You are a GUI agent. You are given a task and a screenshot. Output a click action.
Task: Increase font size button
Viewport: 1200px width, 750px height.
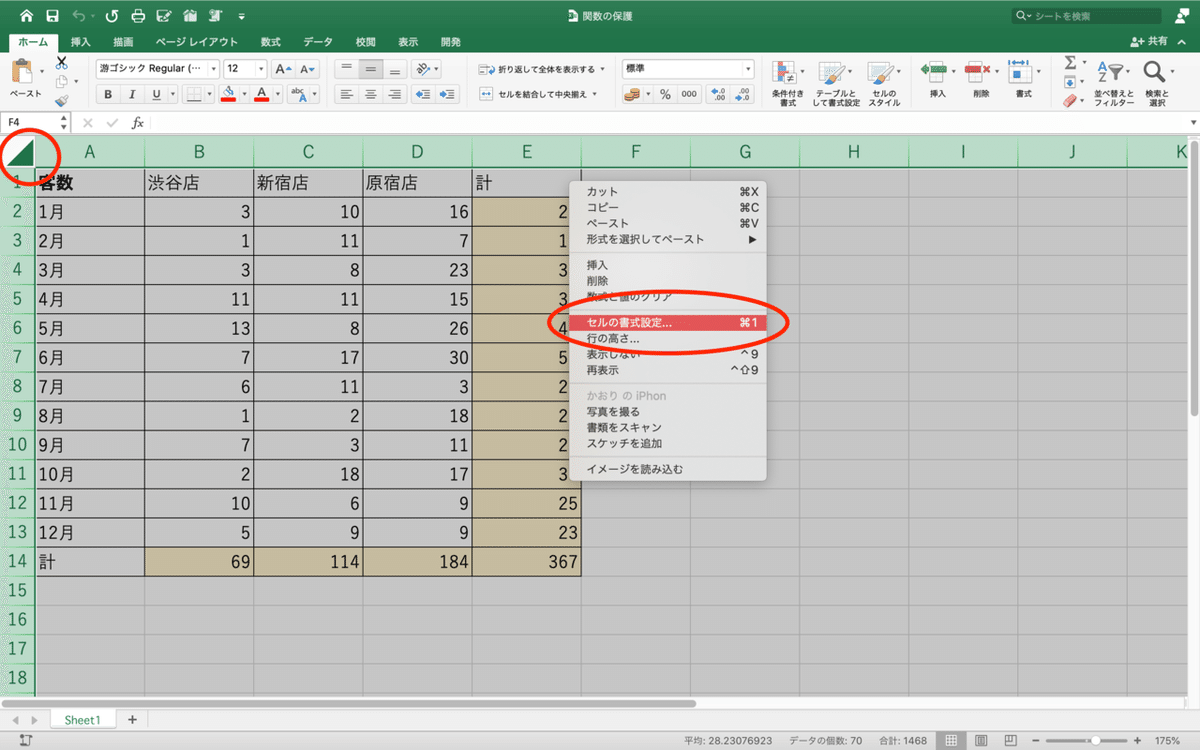(x=283, y=69)
